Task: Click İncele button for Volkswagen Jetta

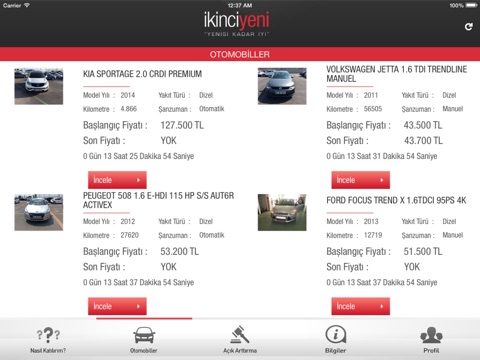Action: [x=360, y=180]
